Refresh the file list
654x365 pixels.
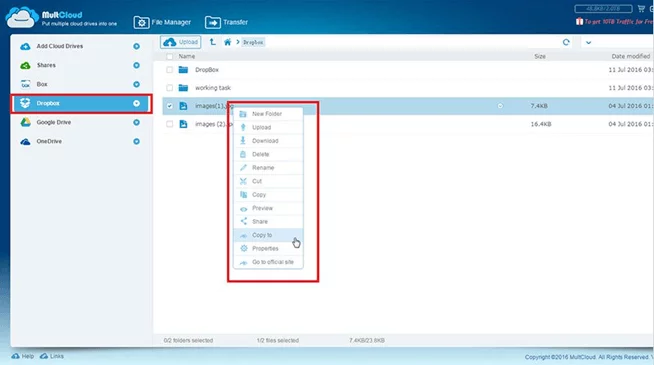566,42
